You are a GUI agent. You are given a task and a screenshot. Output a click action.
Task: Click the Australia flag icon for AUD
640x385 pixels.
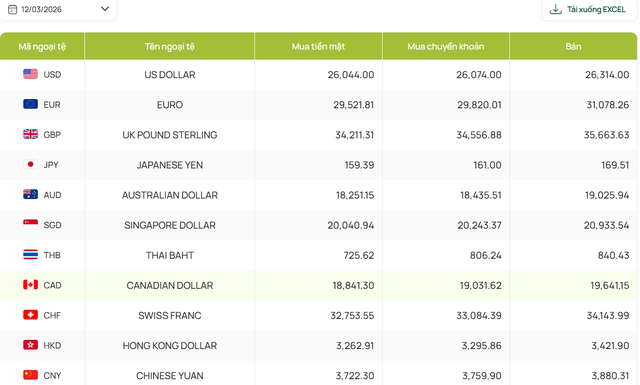pyautogui.click(x=30, y=195)
